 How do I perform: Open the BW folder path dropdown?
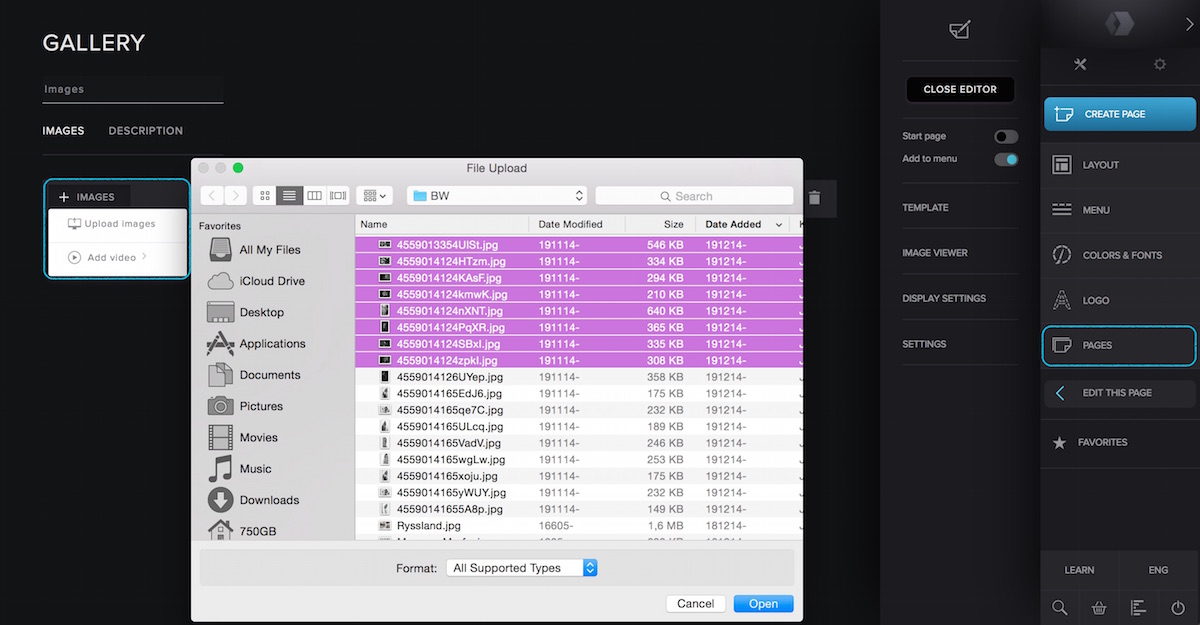tap(496, 196)
